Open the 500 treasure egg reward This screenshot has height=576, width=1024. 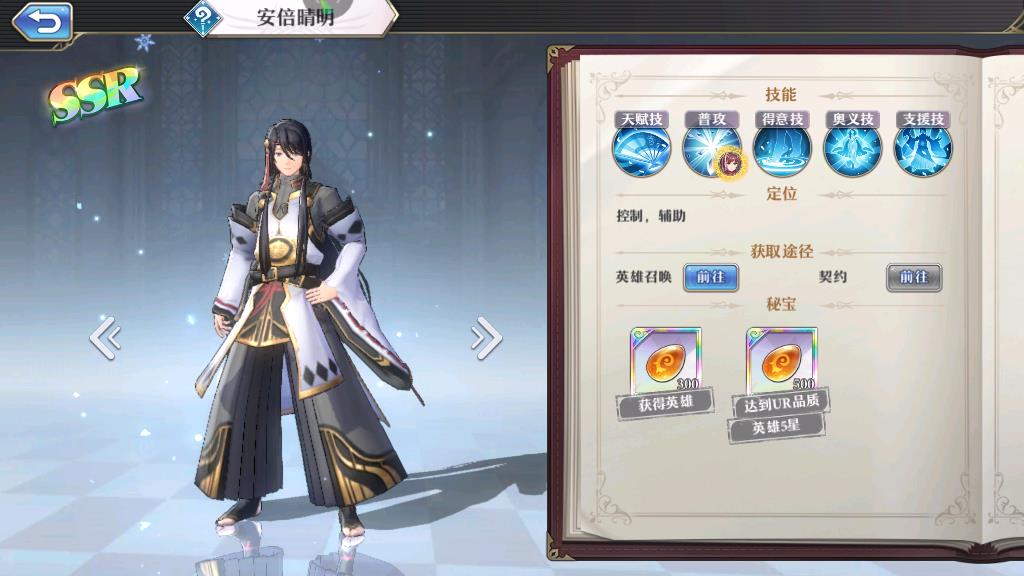pos(782,360)
